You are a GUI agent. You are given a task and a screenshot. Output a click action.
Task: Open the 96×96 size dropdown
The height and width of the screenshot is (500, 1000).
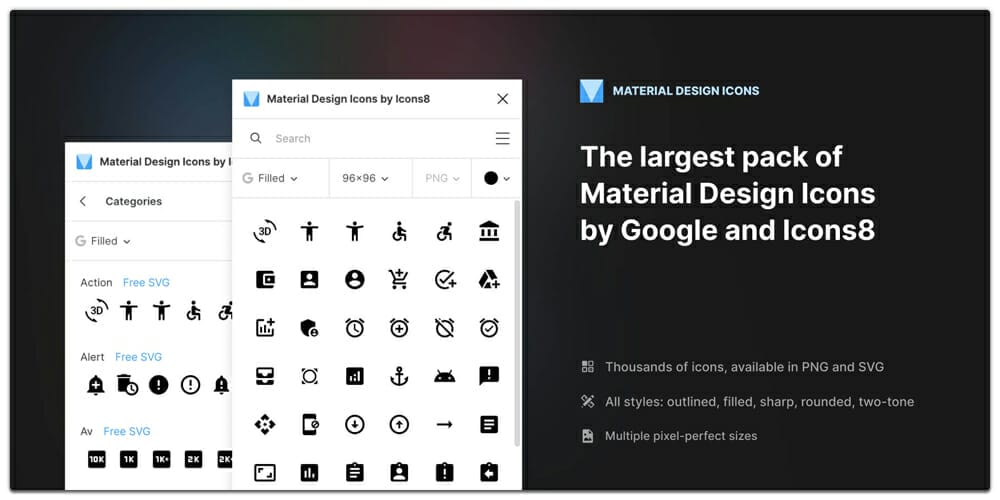point(365,179)
